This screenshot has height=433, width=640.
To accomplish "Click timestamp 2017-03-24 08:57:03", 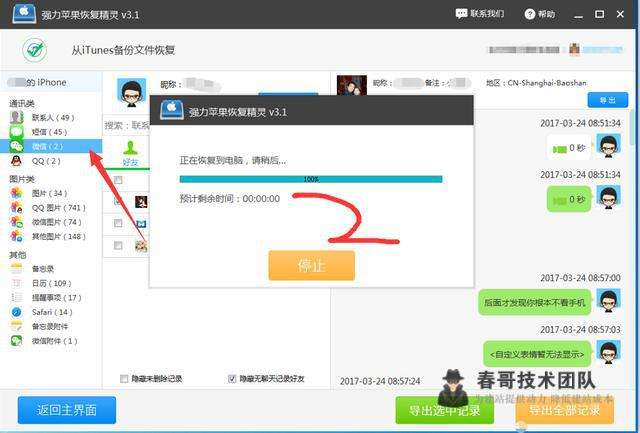I will pyautogui.click(x=580, y=329).
